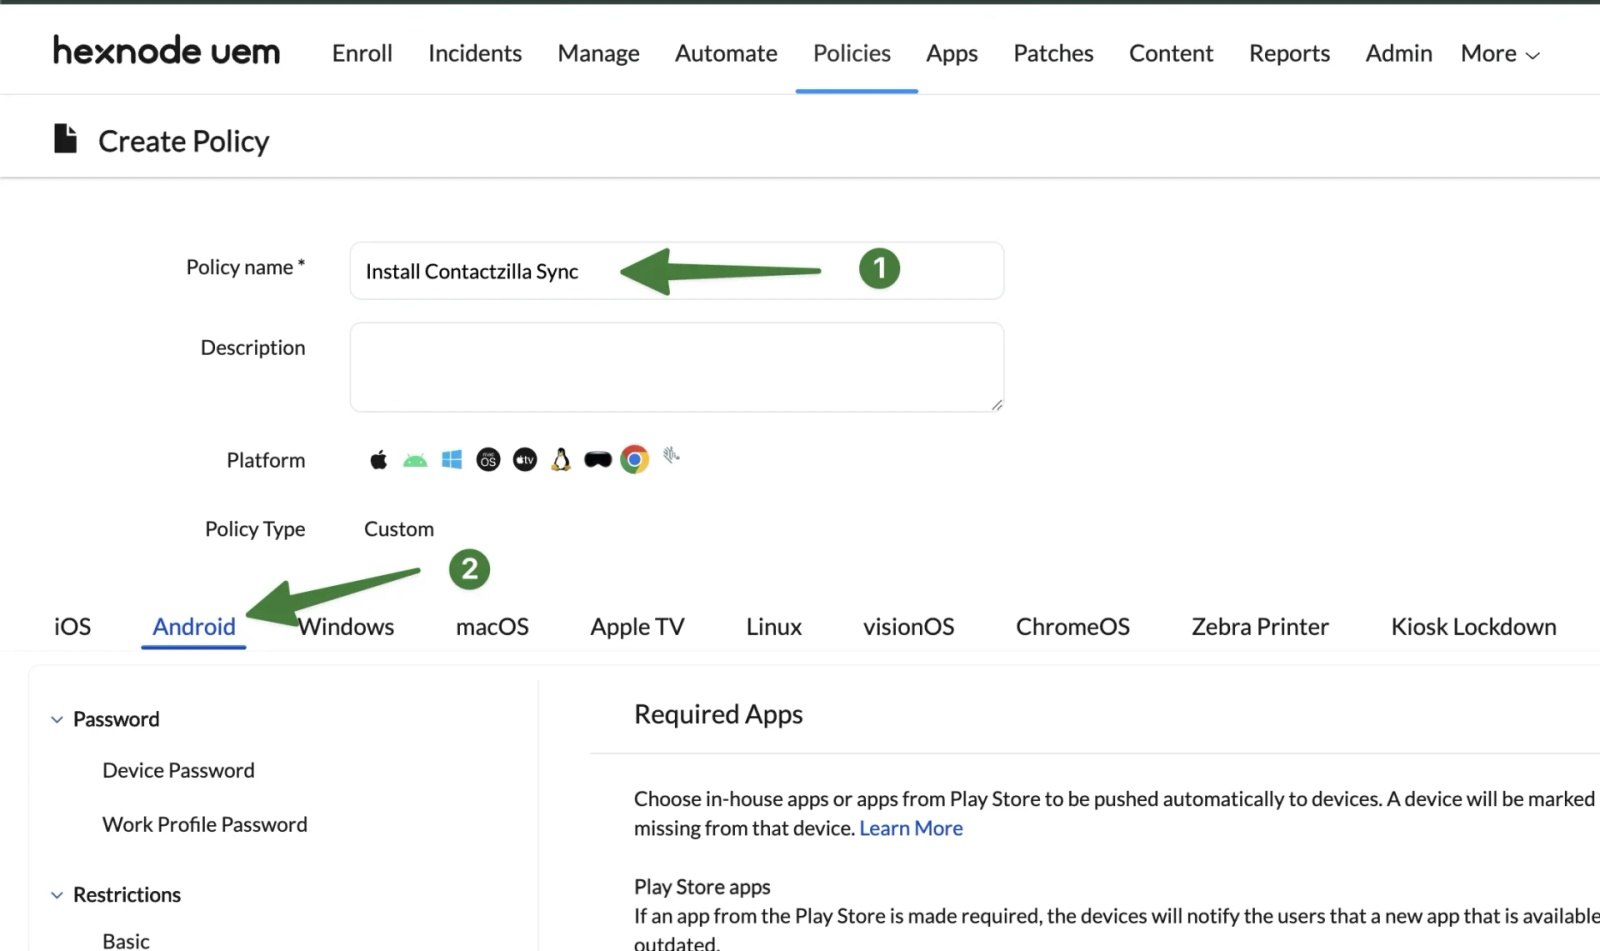The height and width of the screenshot is (951, 1600).
Task: Click the Restrictions section label
Action: pos(127,895)
